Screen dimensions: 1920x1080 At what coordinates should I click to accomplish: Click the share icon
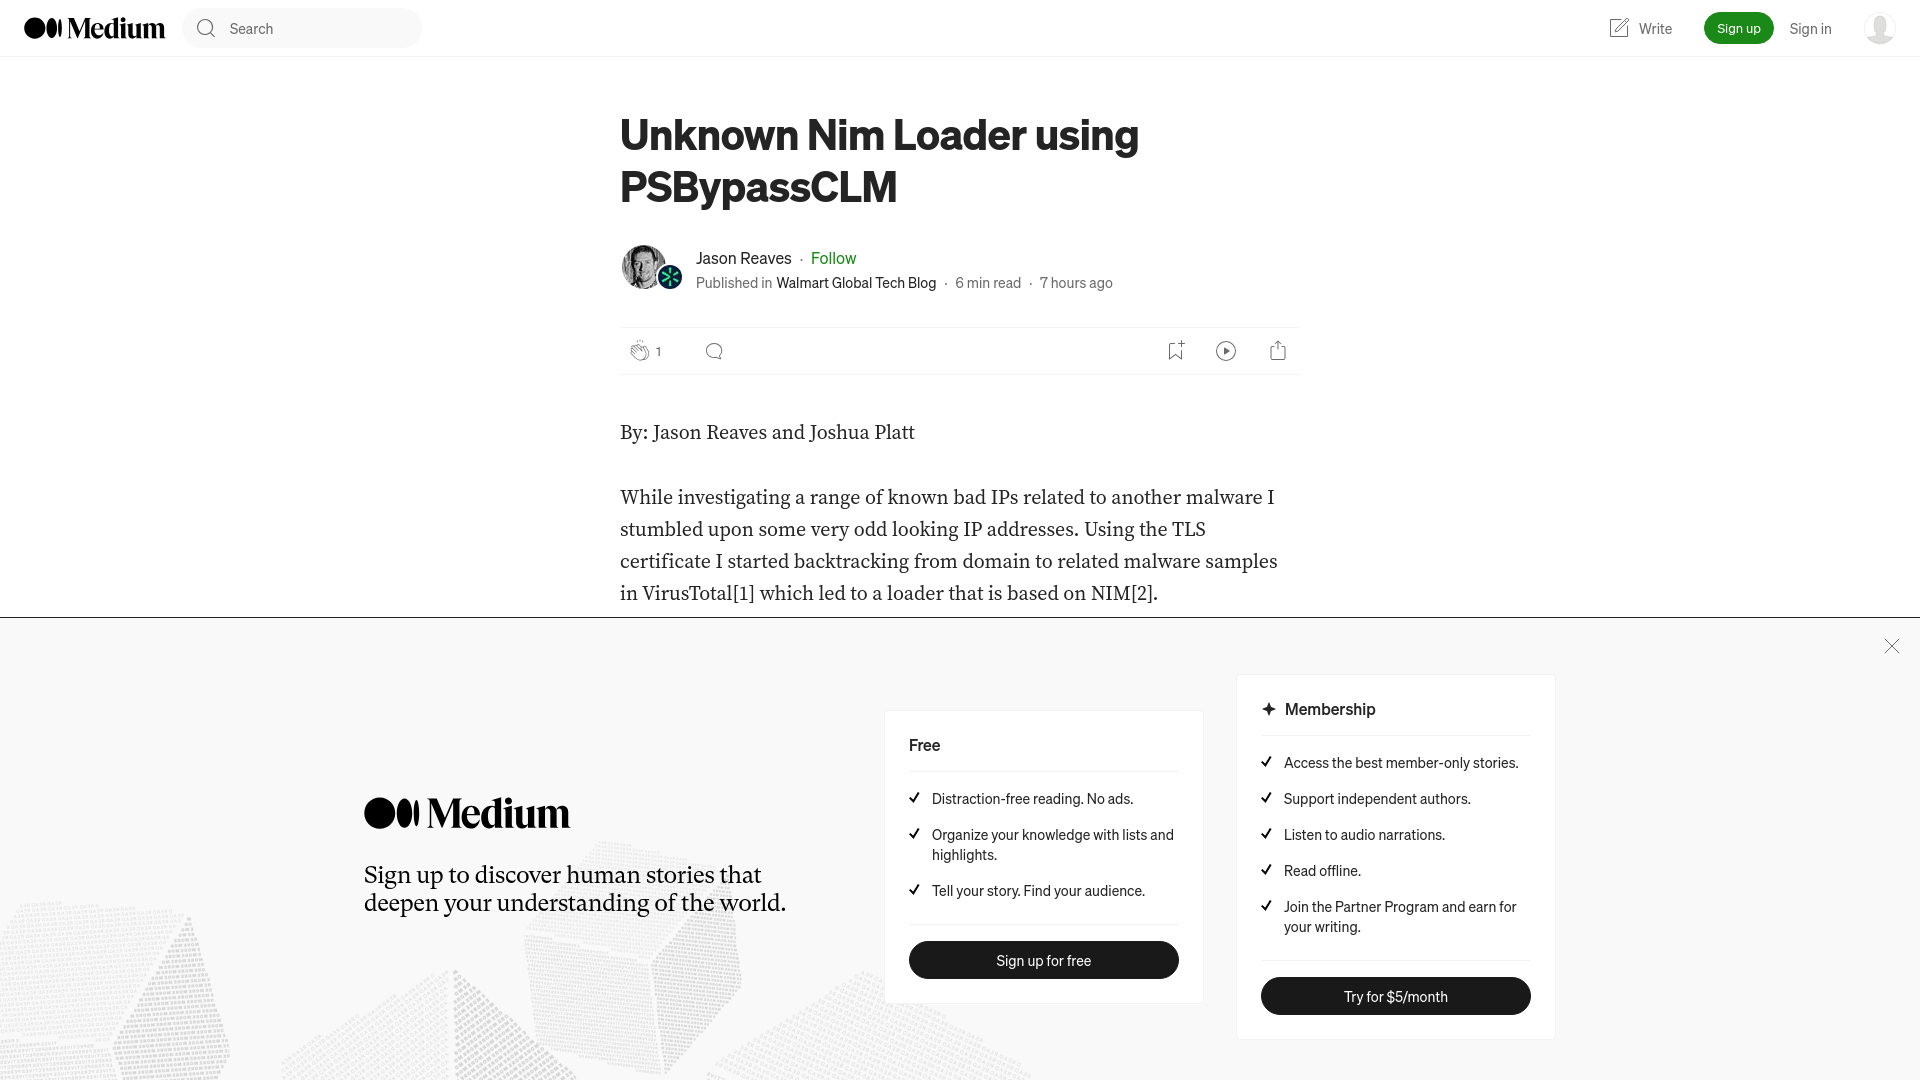coord(1278,349)
